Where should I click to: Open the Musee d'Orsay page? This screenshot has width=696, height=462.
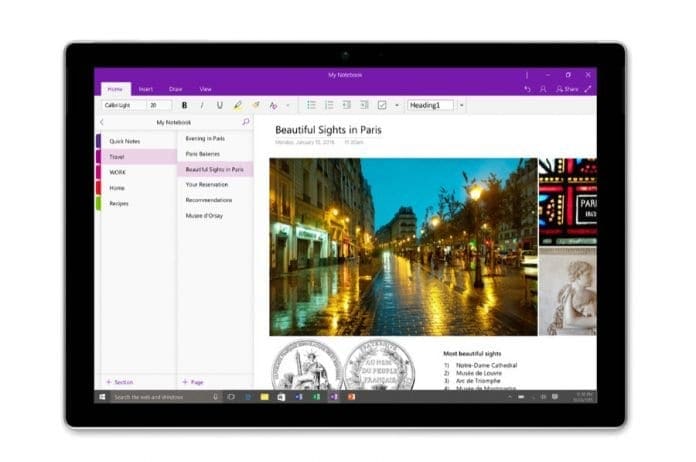pos(215,215)
